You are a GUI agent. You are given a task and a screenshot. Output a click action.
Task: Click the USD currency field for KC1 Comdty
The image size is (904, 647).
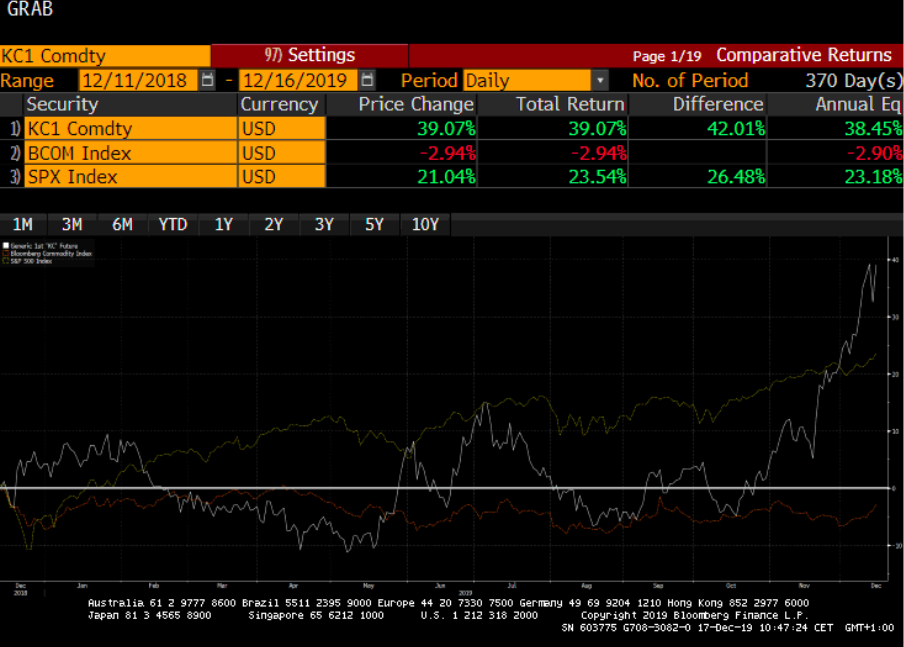(282, 129)
